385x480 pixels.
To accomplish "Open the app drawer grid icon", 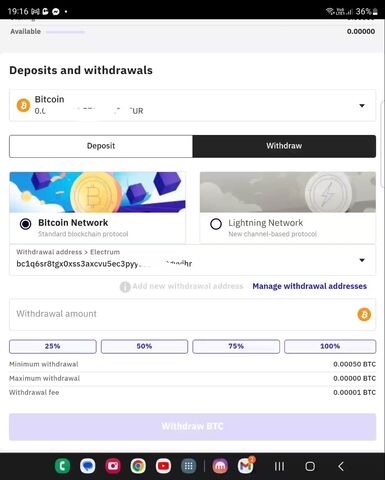I will tap(188, 466).
